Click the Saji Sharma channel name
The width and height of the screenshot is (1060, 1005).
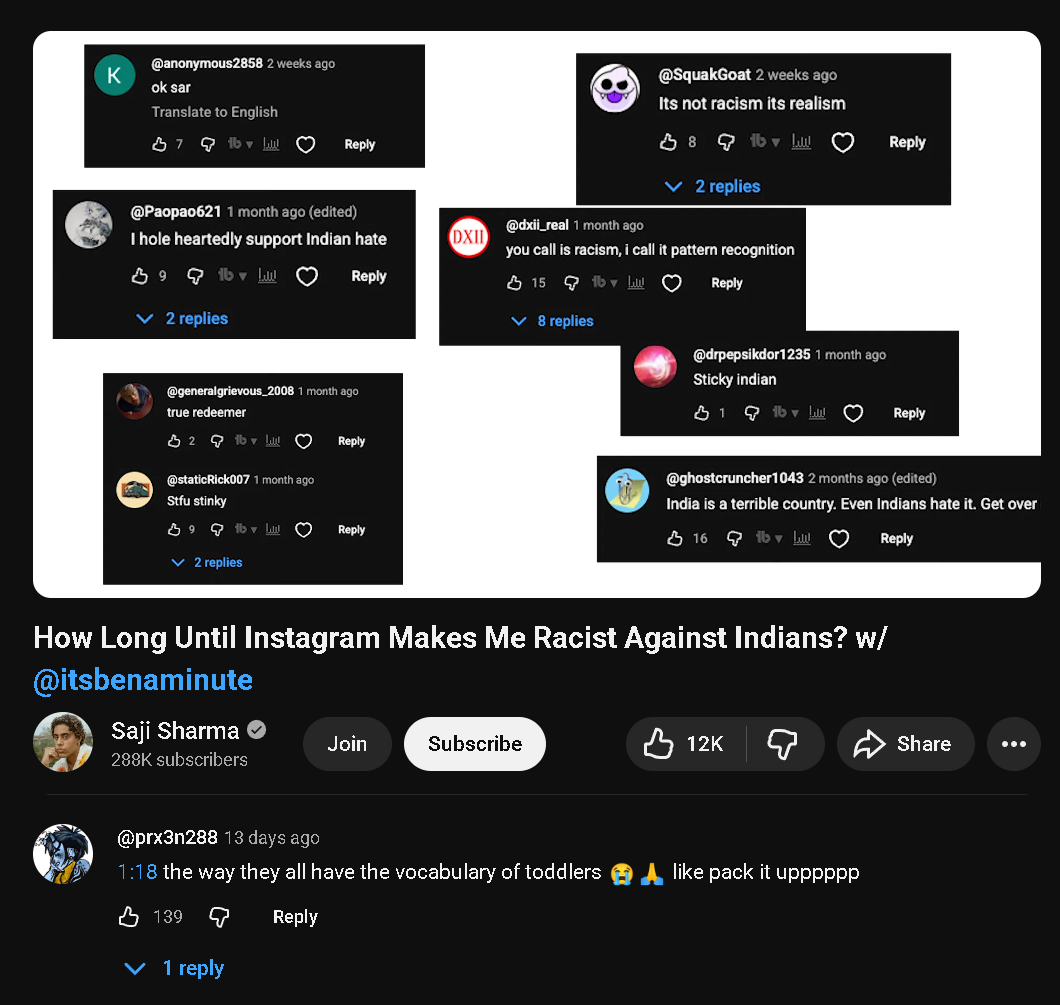click(x=175, y=730)
